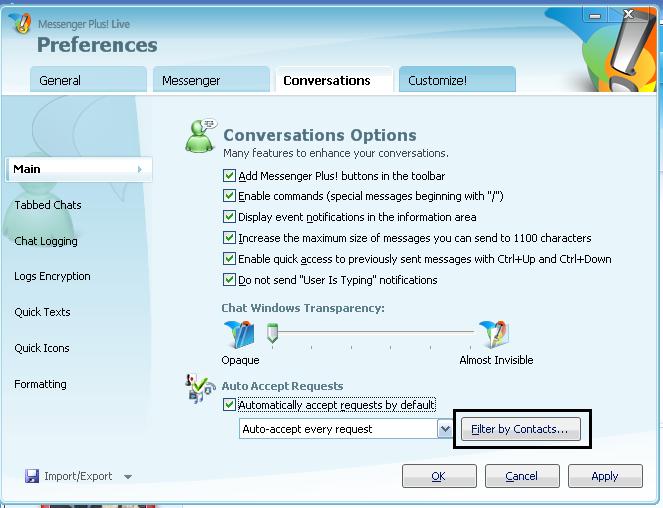The width and height of the screenshot is (663, 508).
Task: Click the Almost Invisible transparency icon
Action: coord(494,335)
